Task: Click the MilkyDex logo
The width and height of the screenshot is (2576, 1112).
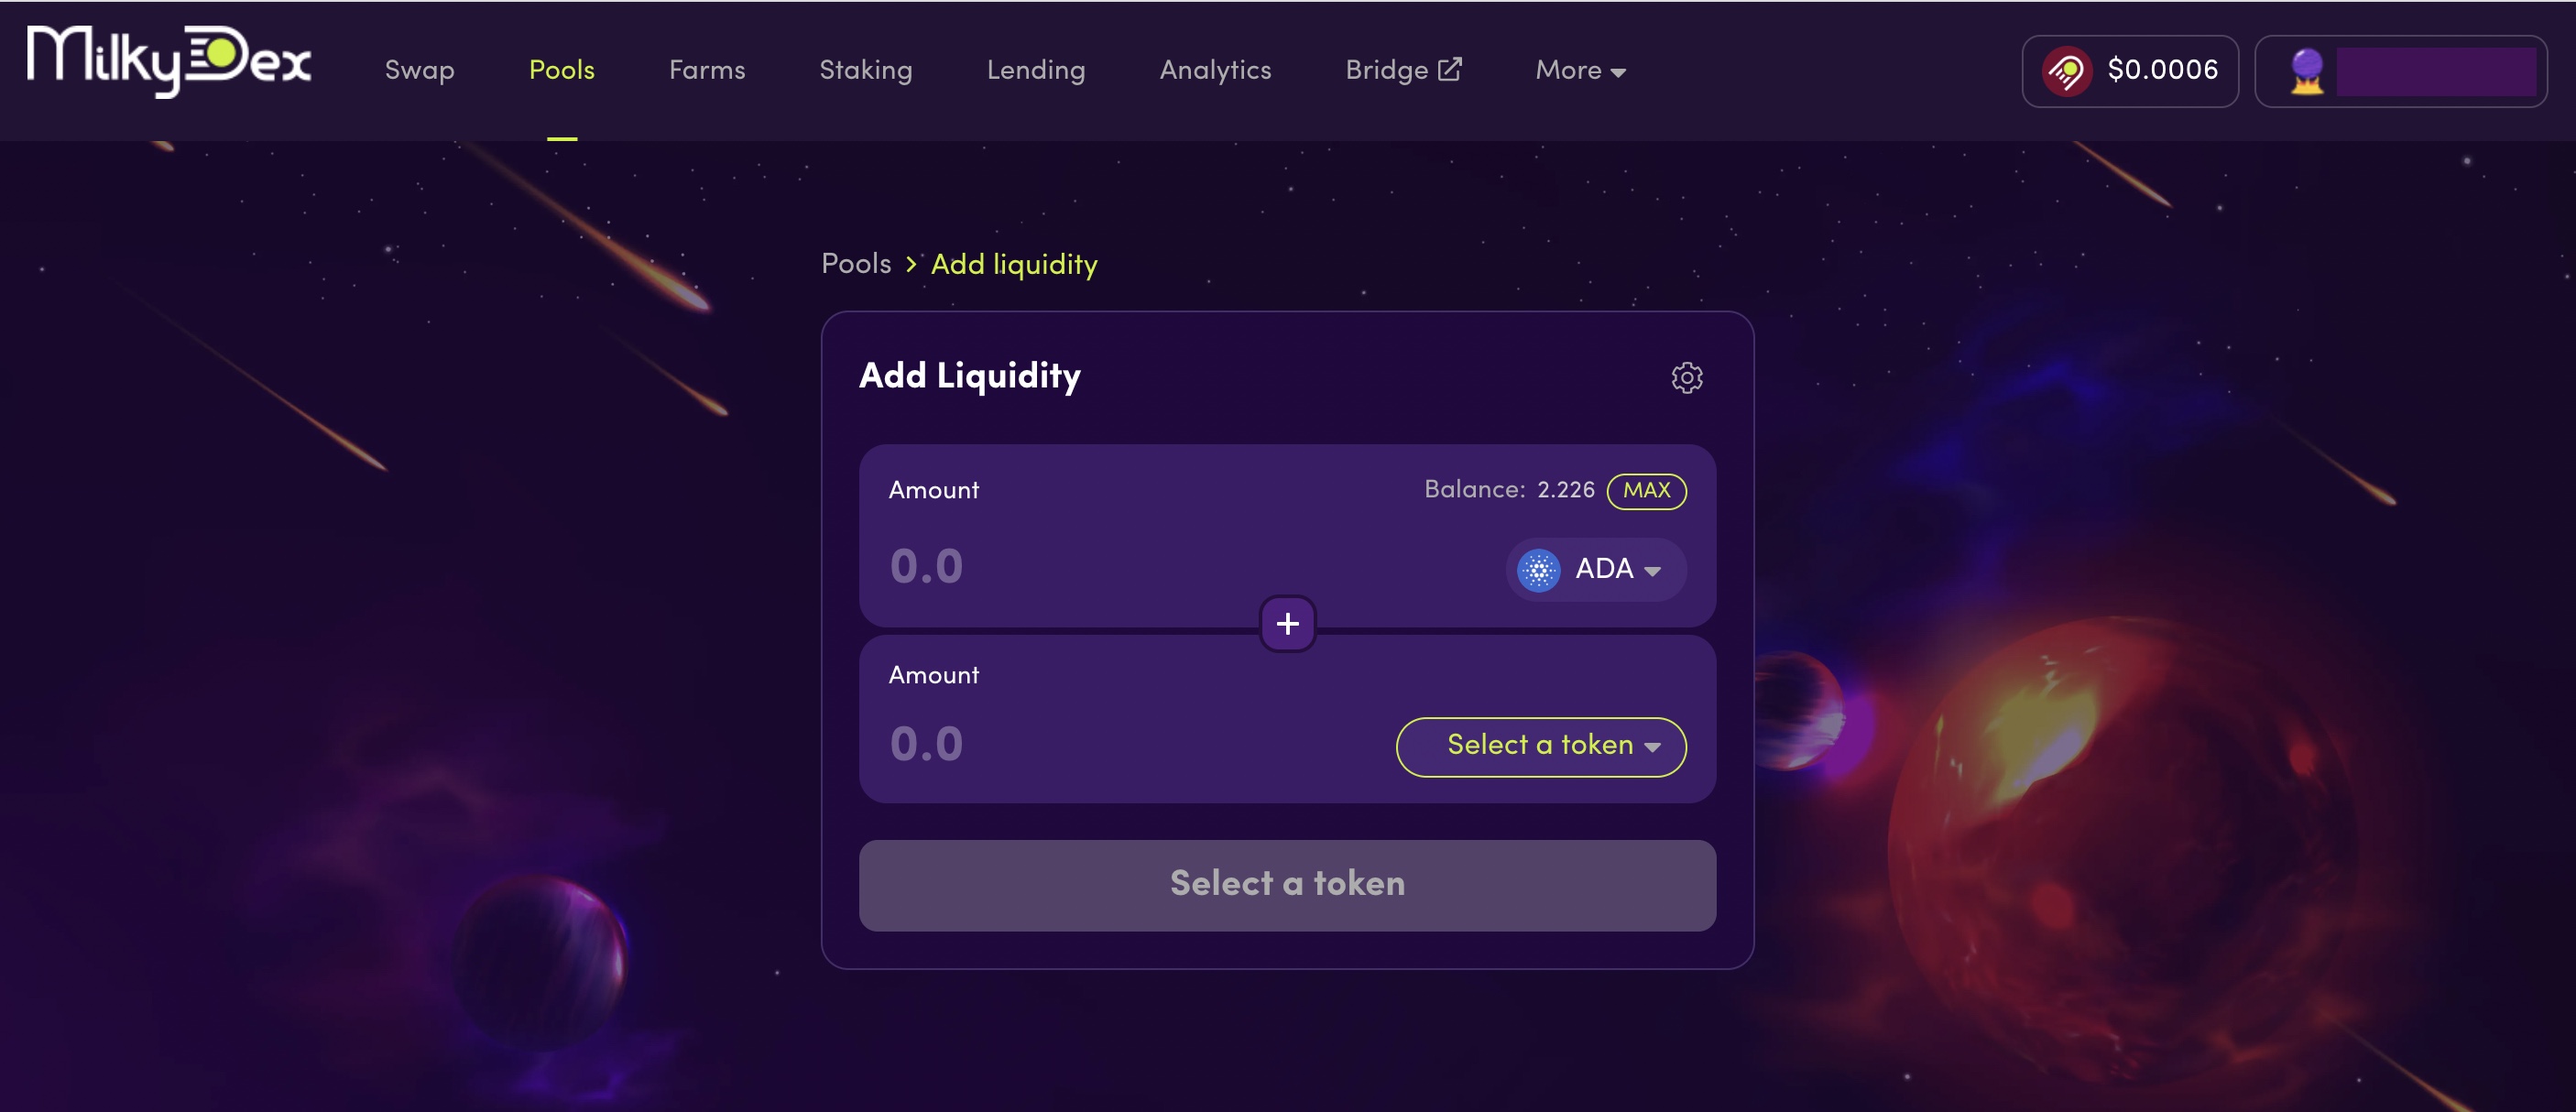Action: (x=169, y=60)
